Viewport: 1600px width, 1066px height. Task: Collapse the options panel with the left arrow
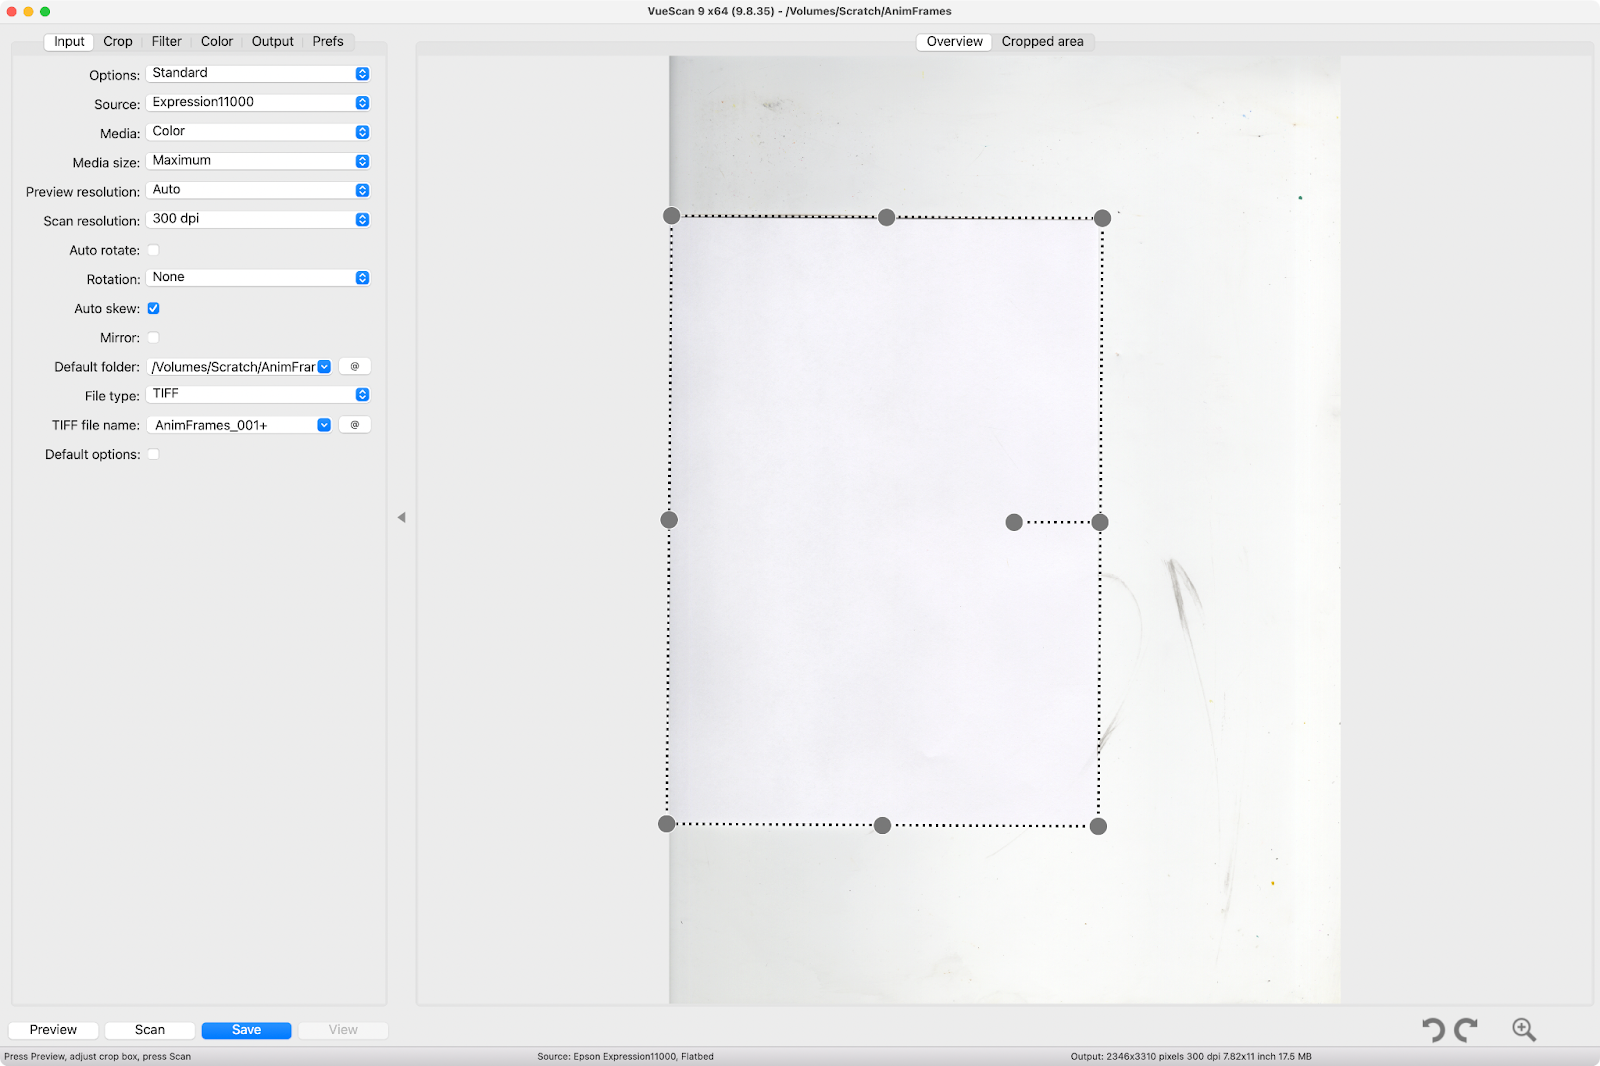(x=401, y=518)
